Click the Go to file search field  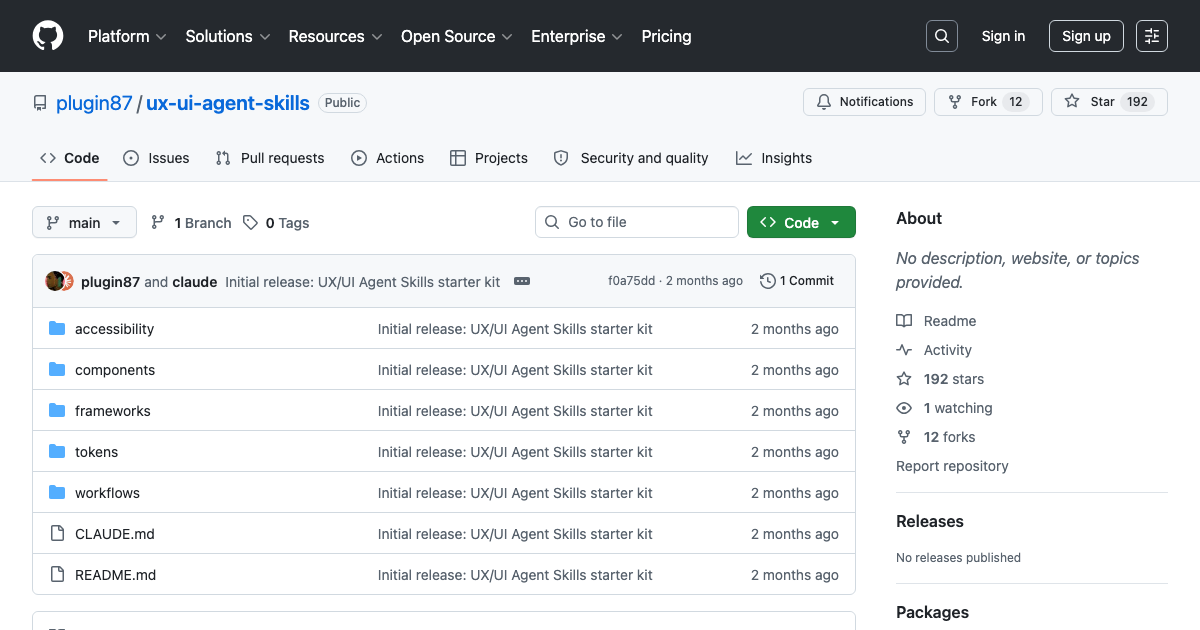click(637, 222)
